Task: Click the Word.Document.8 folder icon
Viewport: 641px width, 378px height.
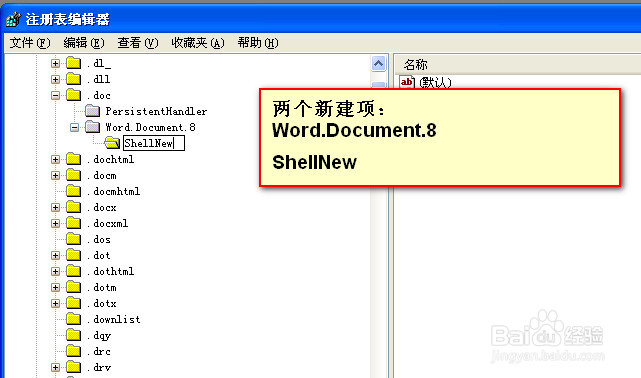Action: pyautogui.click(x=92, y=127)
